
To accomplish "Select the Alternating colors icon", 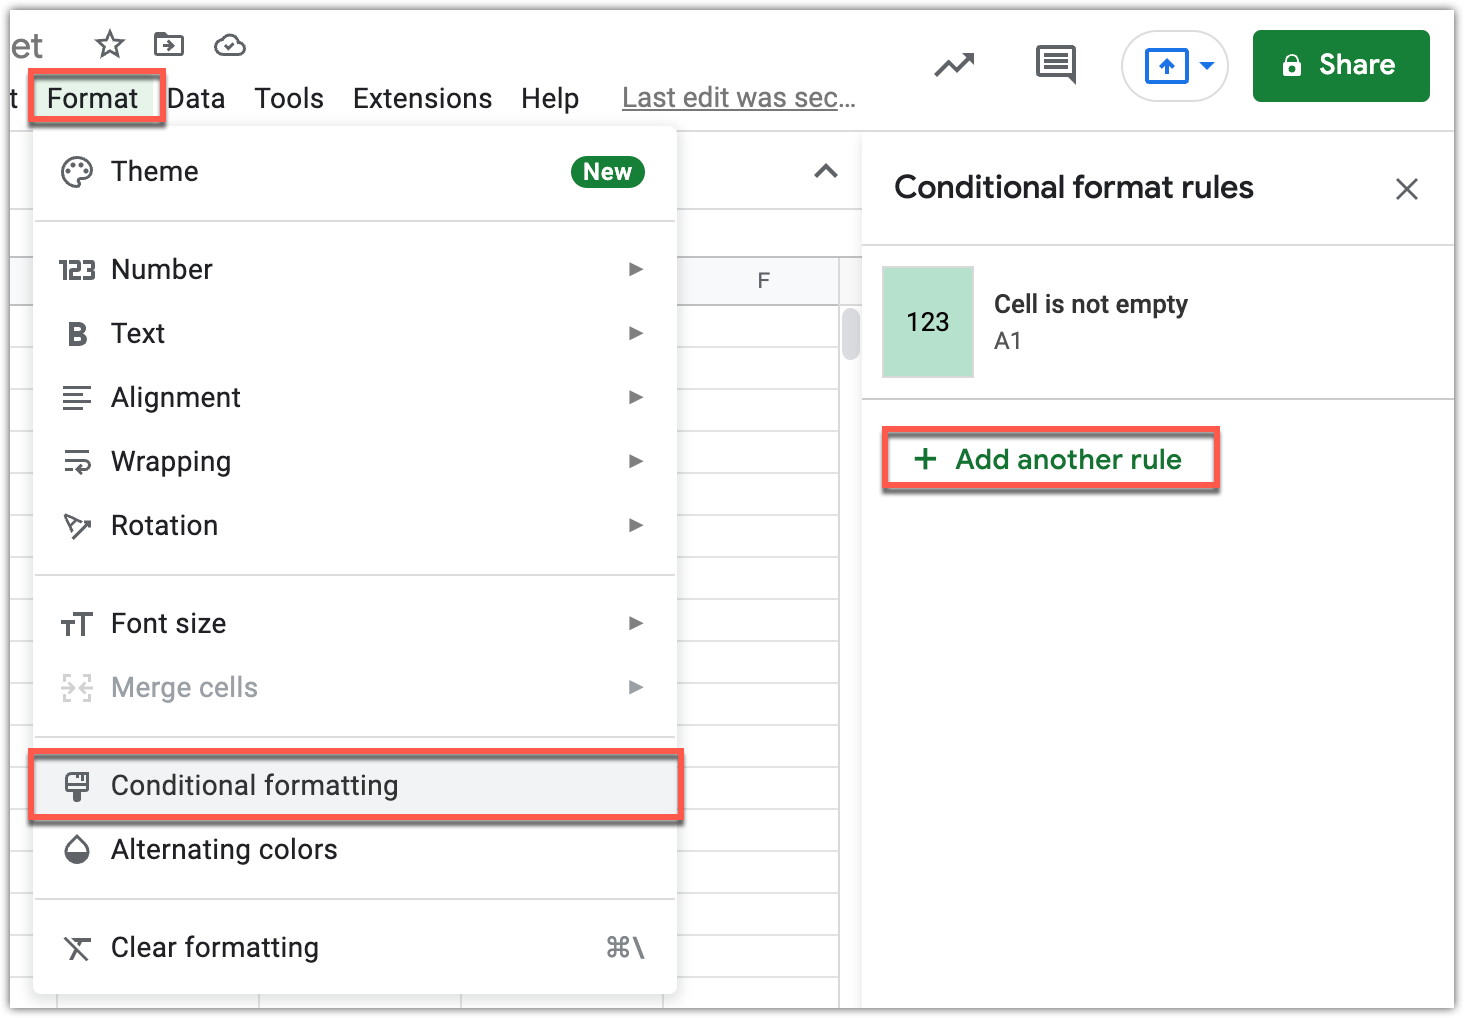I will pyautogui.click(x=78, y=850).
